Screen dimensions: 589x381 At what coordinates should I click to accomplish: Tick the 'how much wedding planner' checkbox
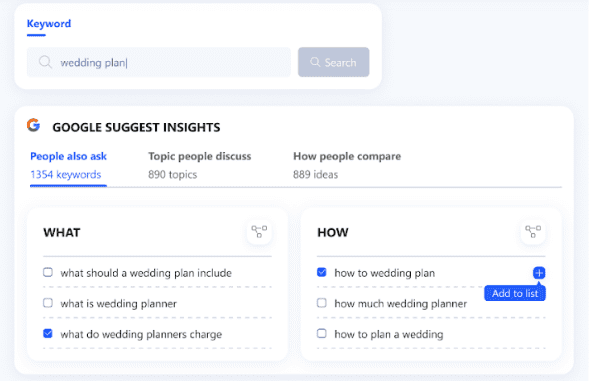coord(322,303)
